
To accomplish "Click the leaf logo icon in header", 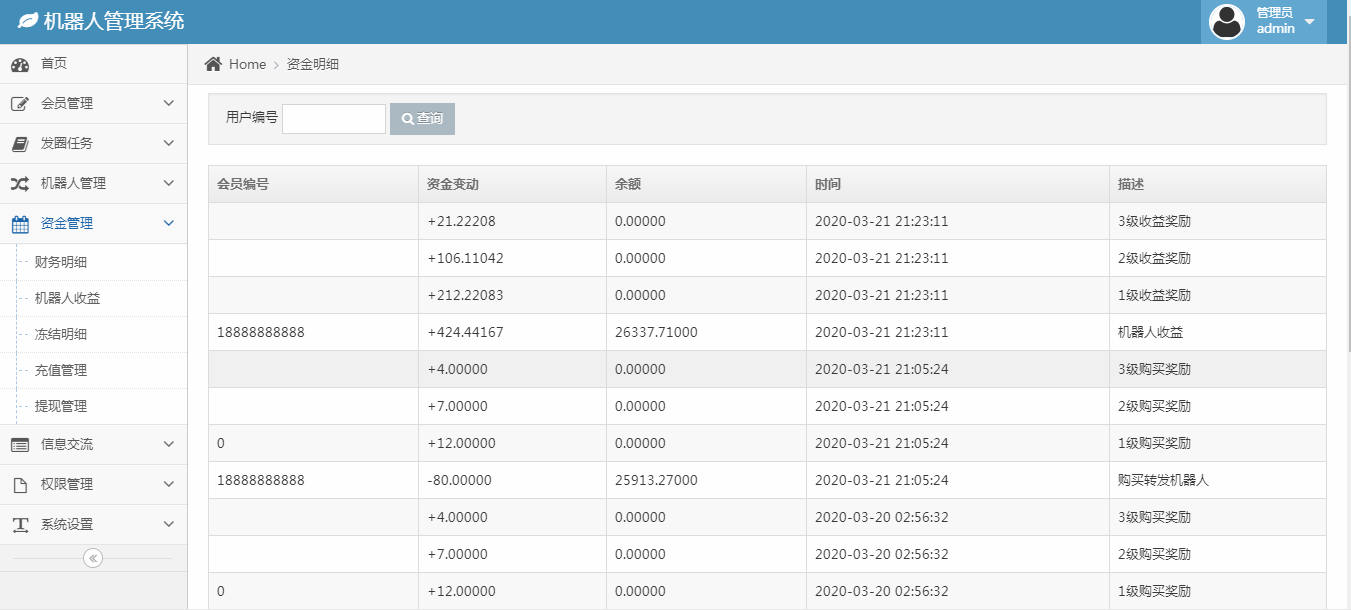I will coord(28,21).
